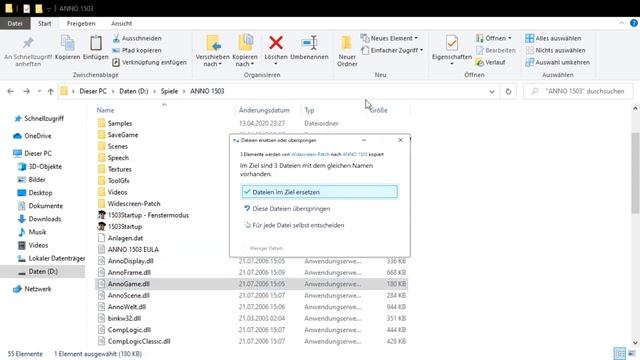The image size is (640, 360).
Task: Open Eigenschaften in the ribbon
Action: (452, 51)
